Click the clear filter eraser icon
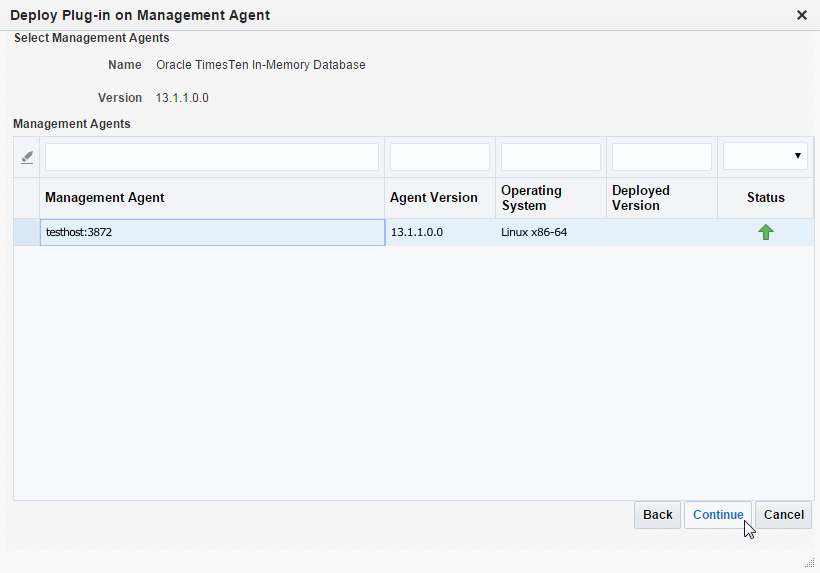 27,157
